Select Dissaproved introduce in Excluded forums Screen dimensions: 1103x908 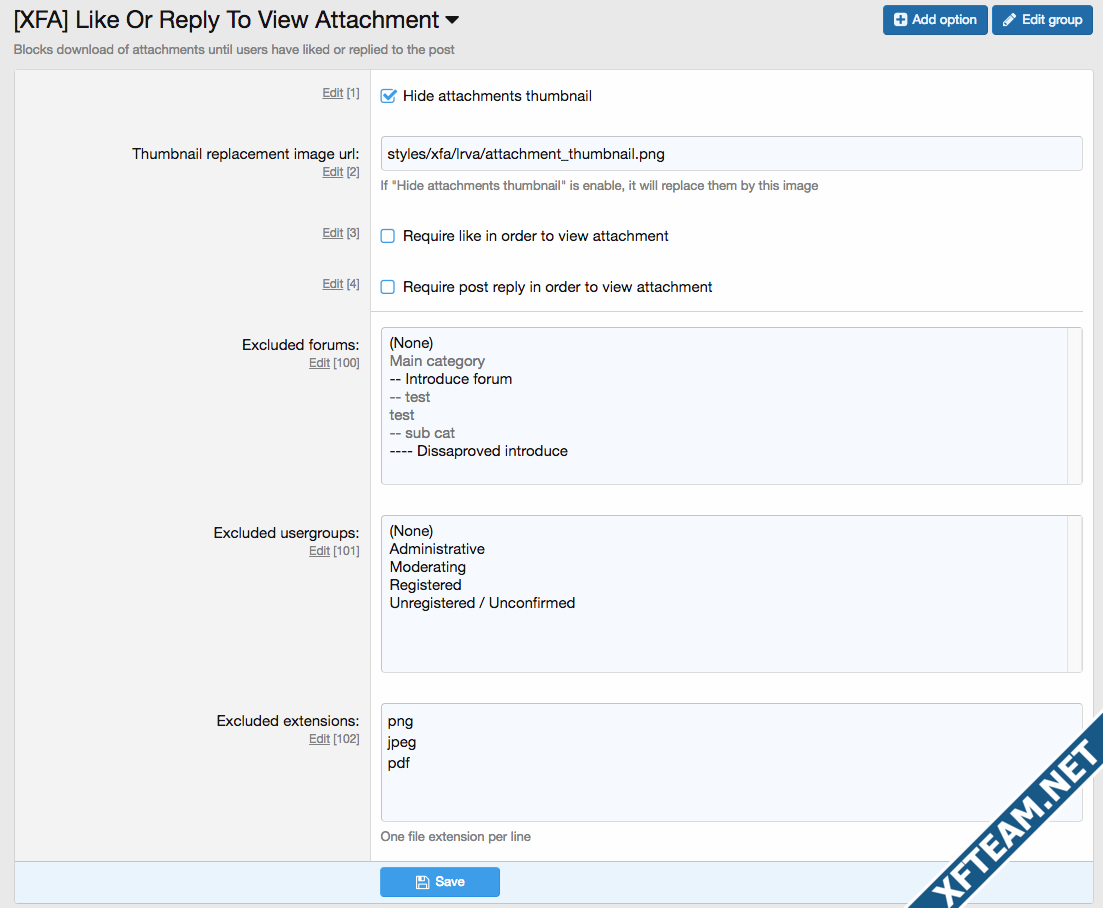478,451
